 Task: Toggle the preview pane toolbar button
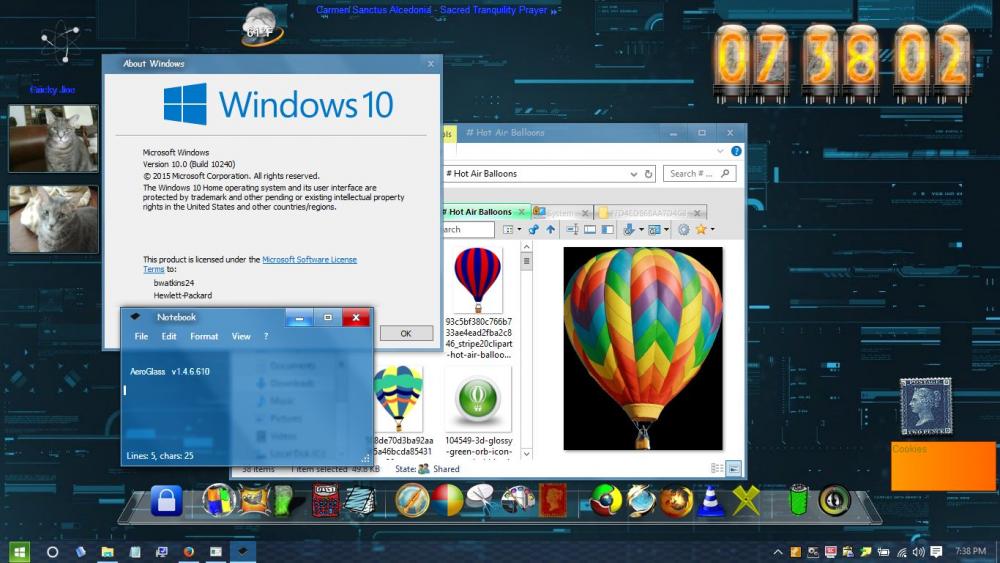click(606, 230)
